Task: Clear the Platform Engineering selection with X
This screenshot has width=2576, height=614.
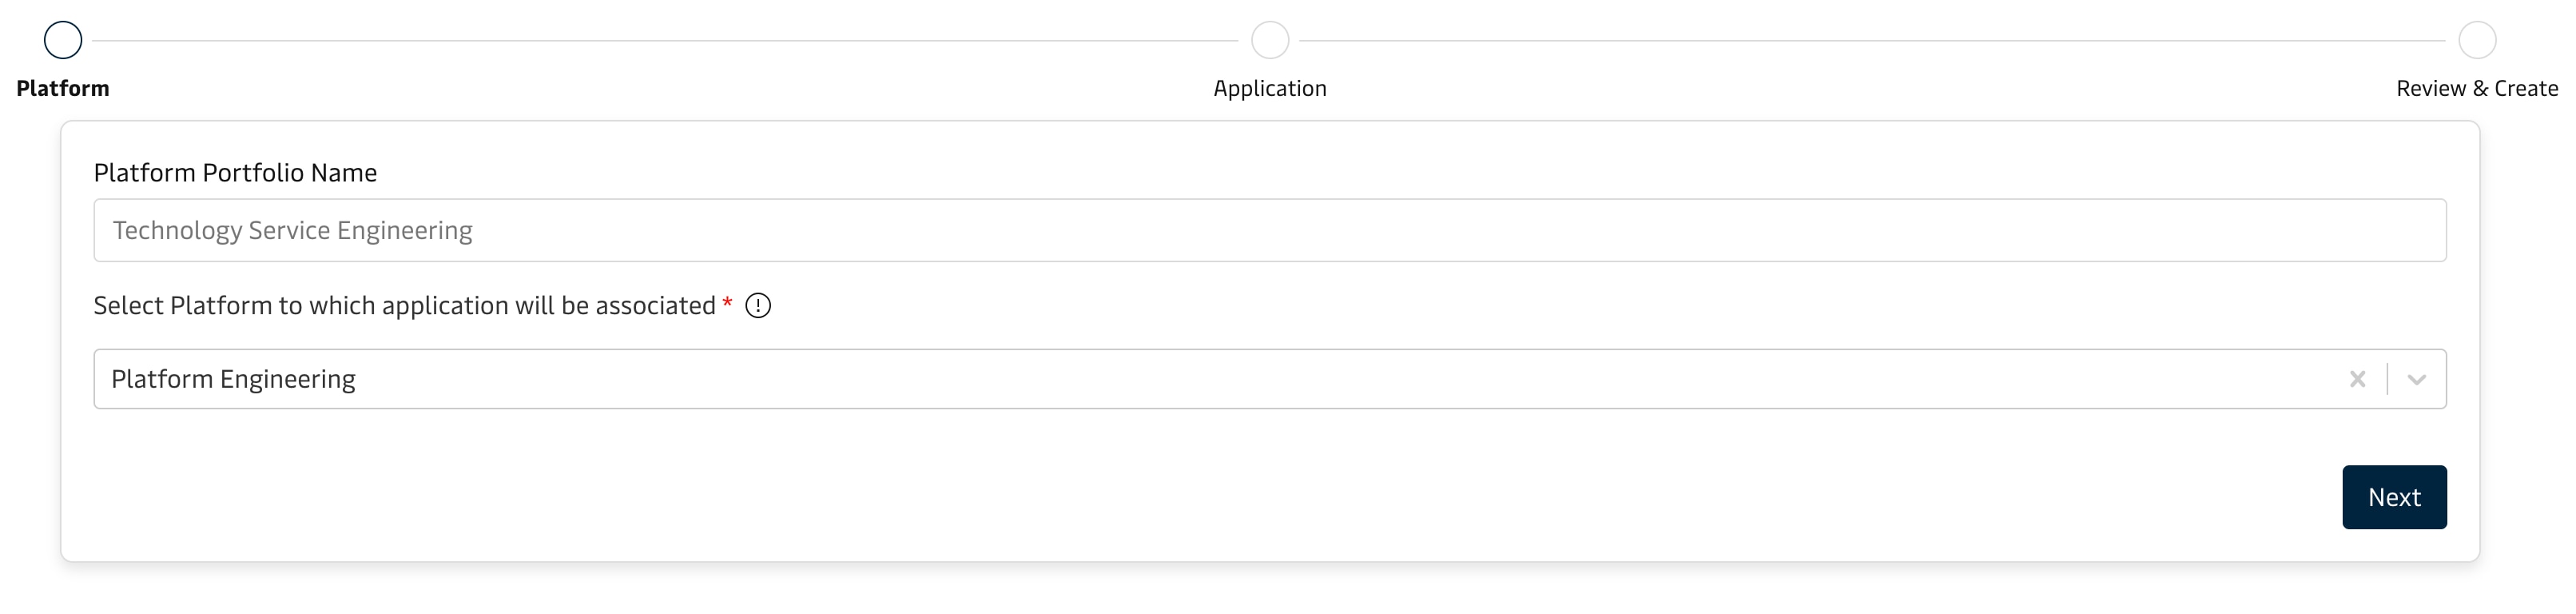Action: (x=2357, y=379)
